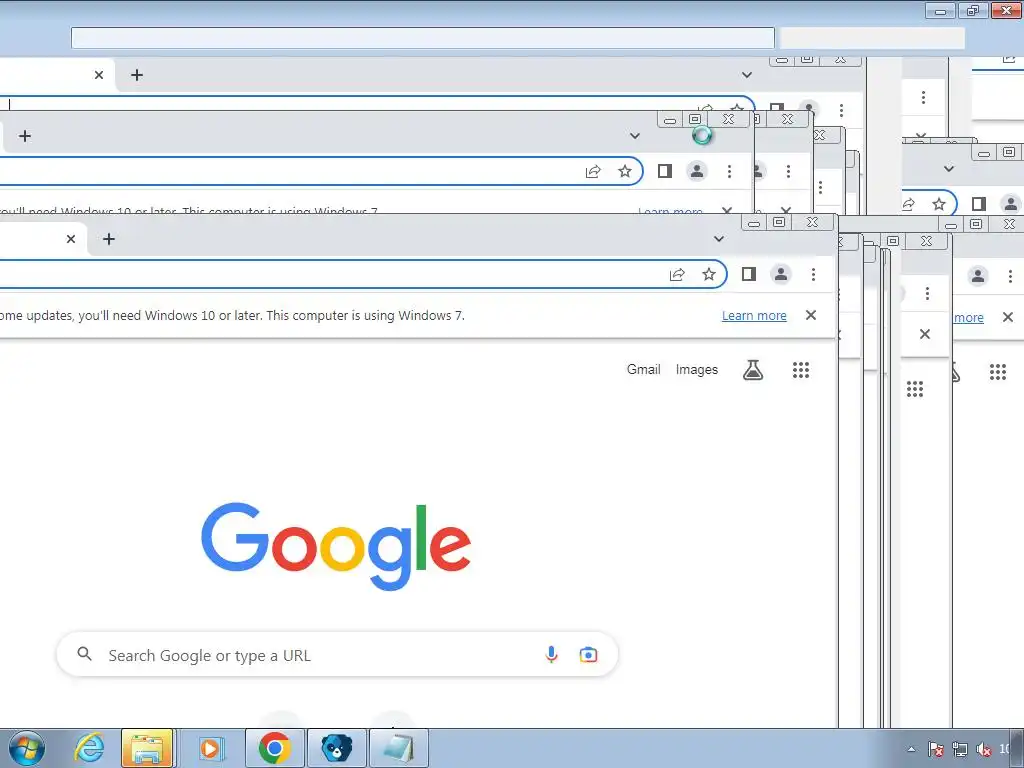The image size is (1024, 768).
Task: Click the magnifier icon in Google search box
Action: (x=84, y=654)
